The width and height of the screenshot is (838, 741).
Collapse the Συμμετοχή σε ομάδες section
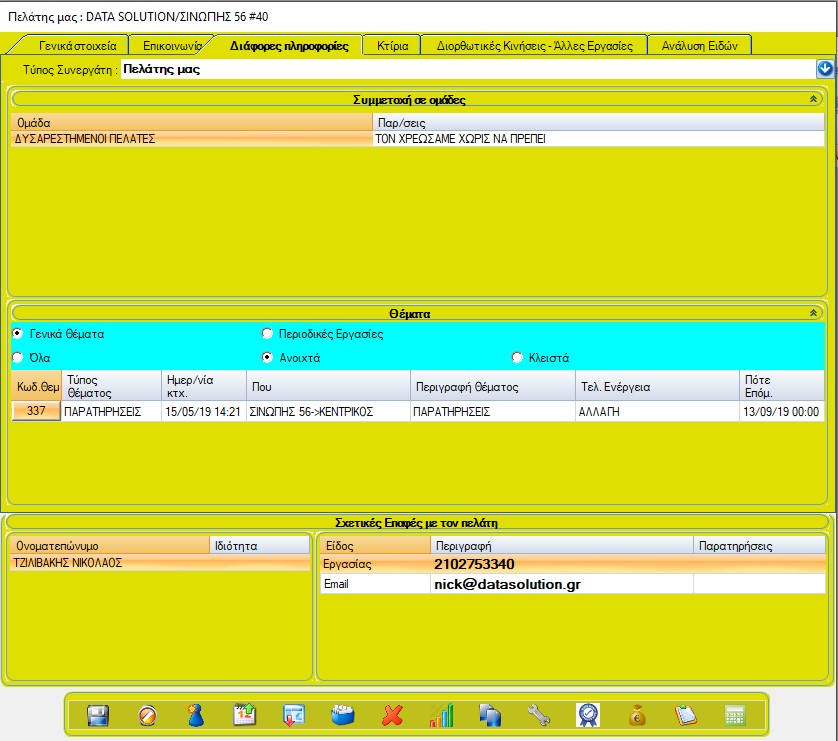[x=813, y=99]
